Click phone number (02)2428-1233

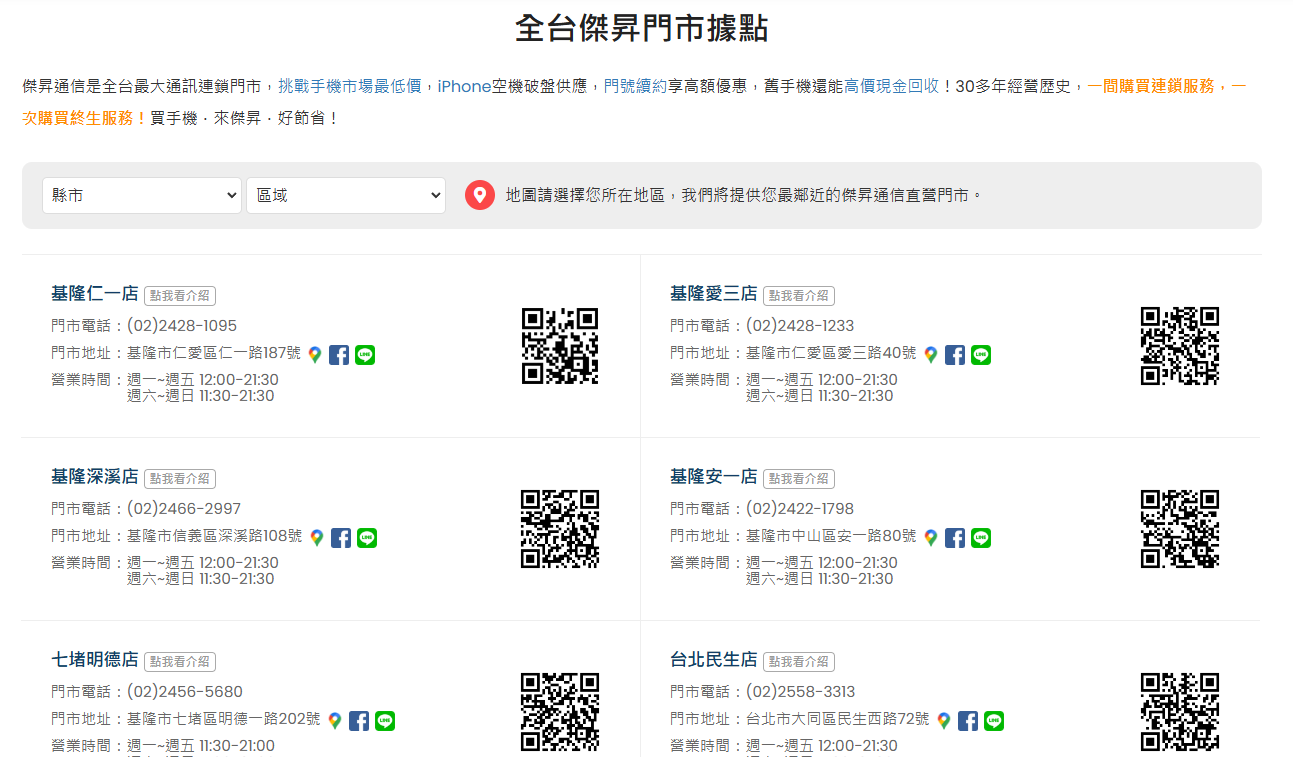(x=800, y=326)
